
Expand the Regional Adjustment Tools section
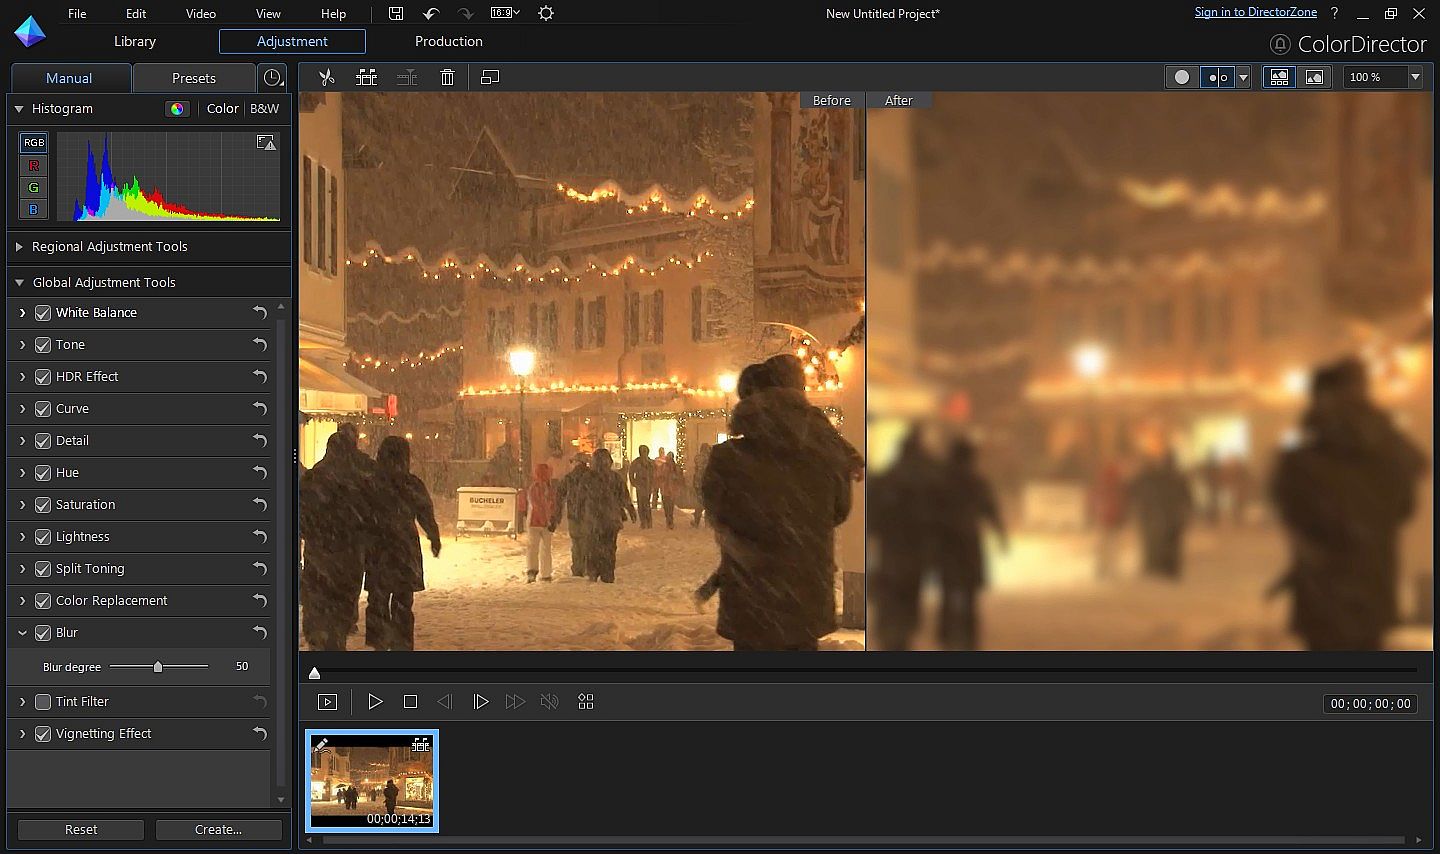(x=19, y=247)
